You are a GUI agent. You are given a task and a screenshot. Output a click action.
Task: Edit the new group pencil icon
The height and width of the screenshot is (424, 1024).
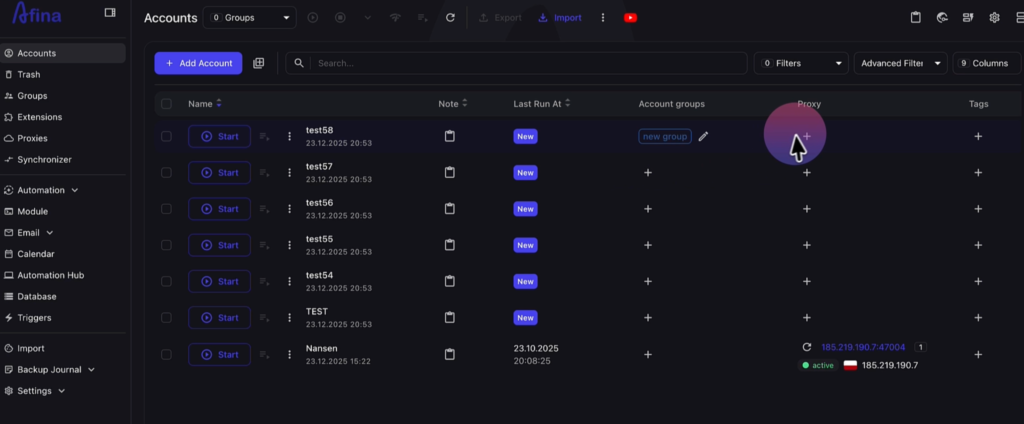click(703, 137)
